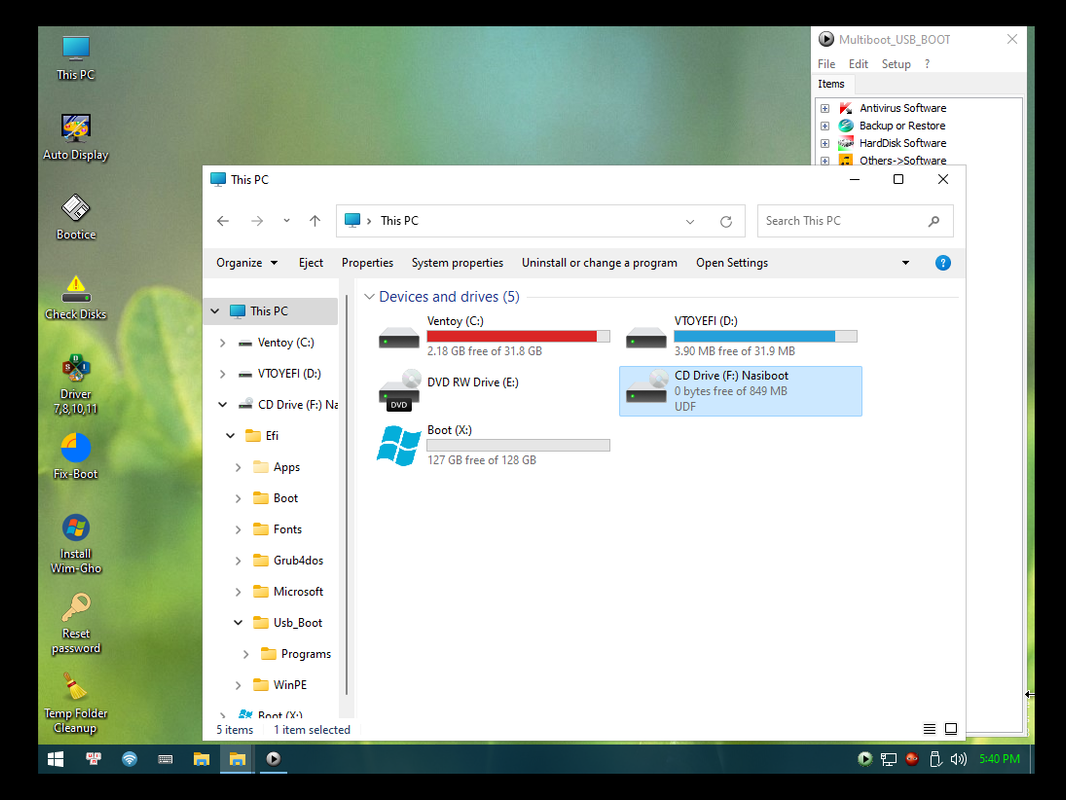Expand Antivirus Software in Multiboot window

point(825,109)
